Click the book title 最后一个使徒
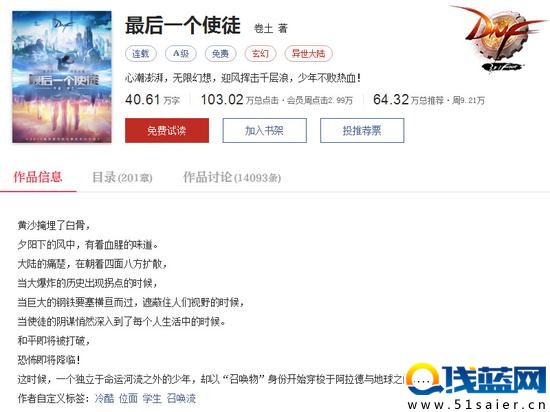 tap(183, 25)
